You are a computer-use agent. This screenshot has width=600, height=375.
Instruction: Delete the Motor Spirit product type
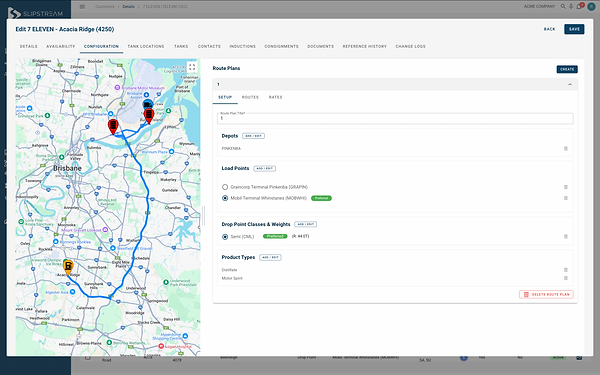pos(566,278)
